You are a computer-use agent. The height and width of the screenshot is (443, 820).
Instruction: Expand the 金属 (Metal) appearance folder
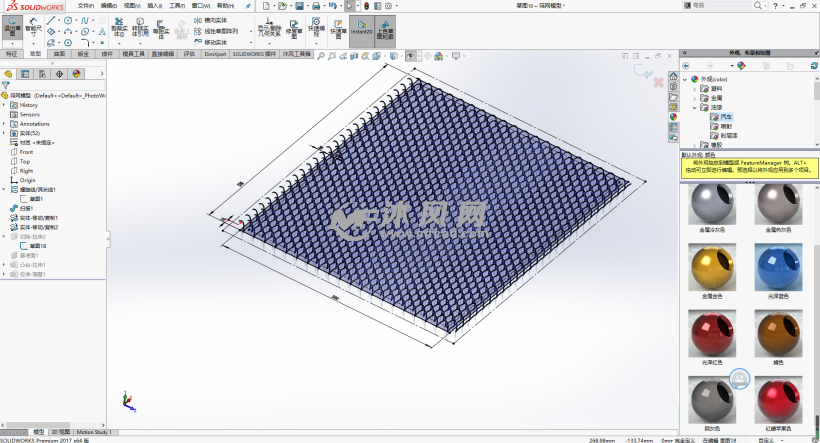[x=695, y=98]
